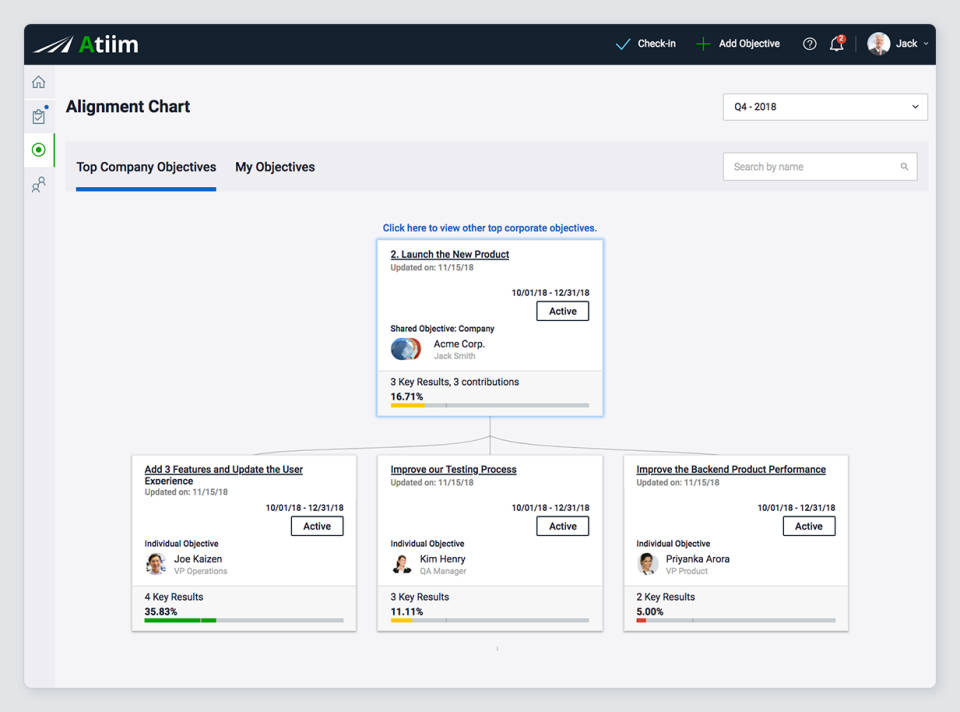Select the Top Company Objectives tab
960x712 pixels.
(x=146, y=167)
